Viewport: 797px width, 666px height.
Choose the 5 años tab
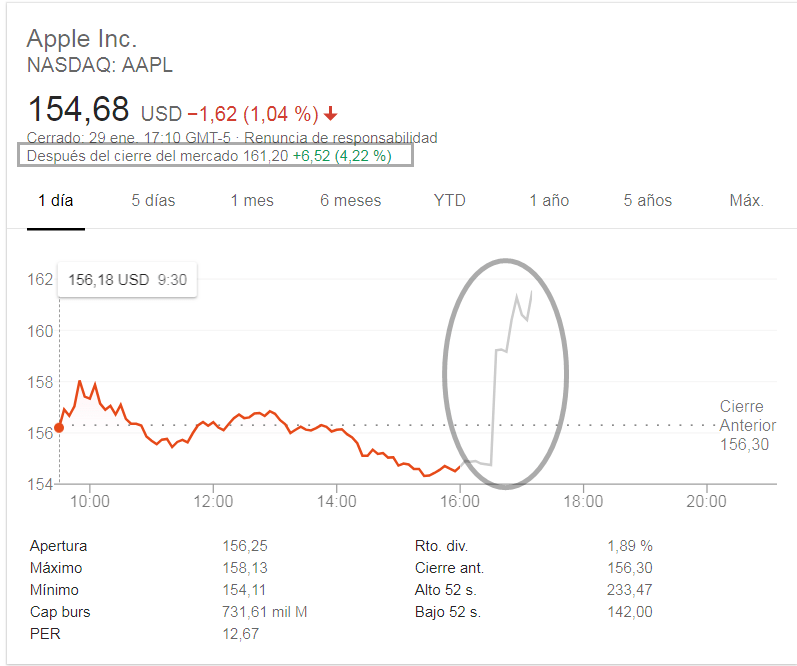[x=648, y=200]
